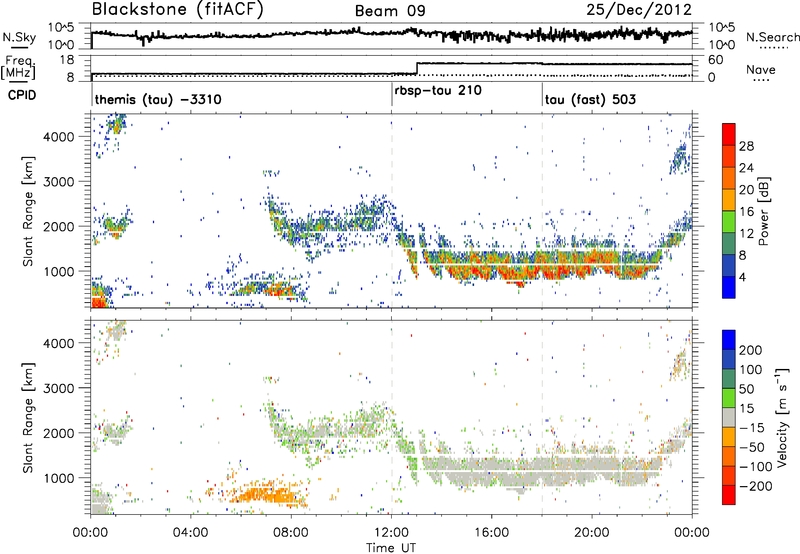
Task: Click the date '25/Dec/2012'
Action: (x=639, y=10)
